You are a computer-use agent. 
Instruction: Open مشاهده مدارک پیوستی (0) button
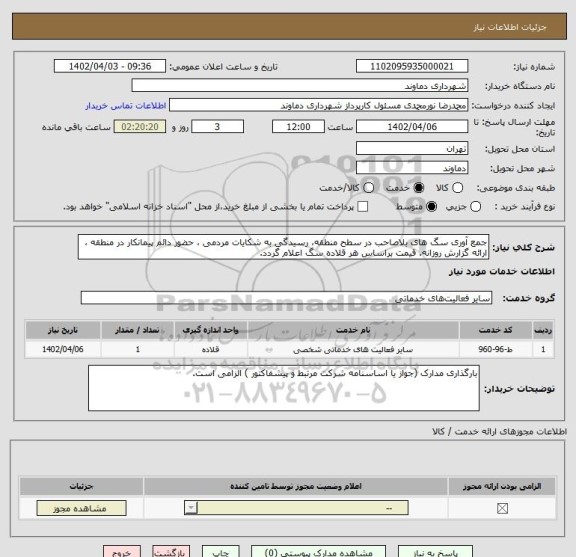pos(318,552)
